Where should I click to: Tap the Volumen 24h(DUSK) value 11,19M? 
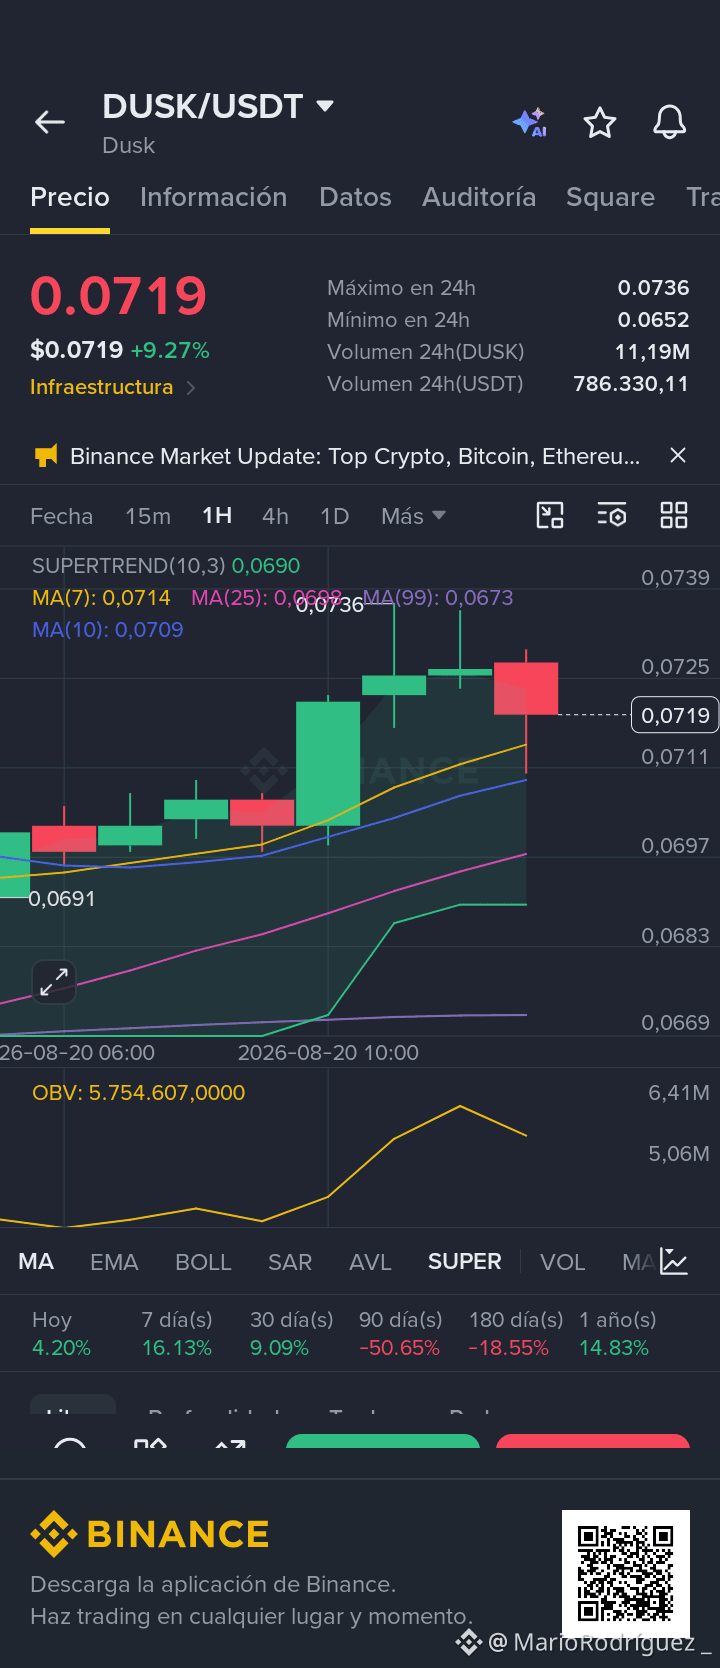(652, 352)
